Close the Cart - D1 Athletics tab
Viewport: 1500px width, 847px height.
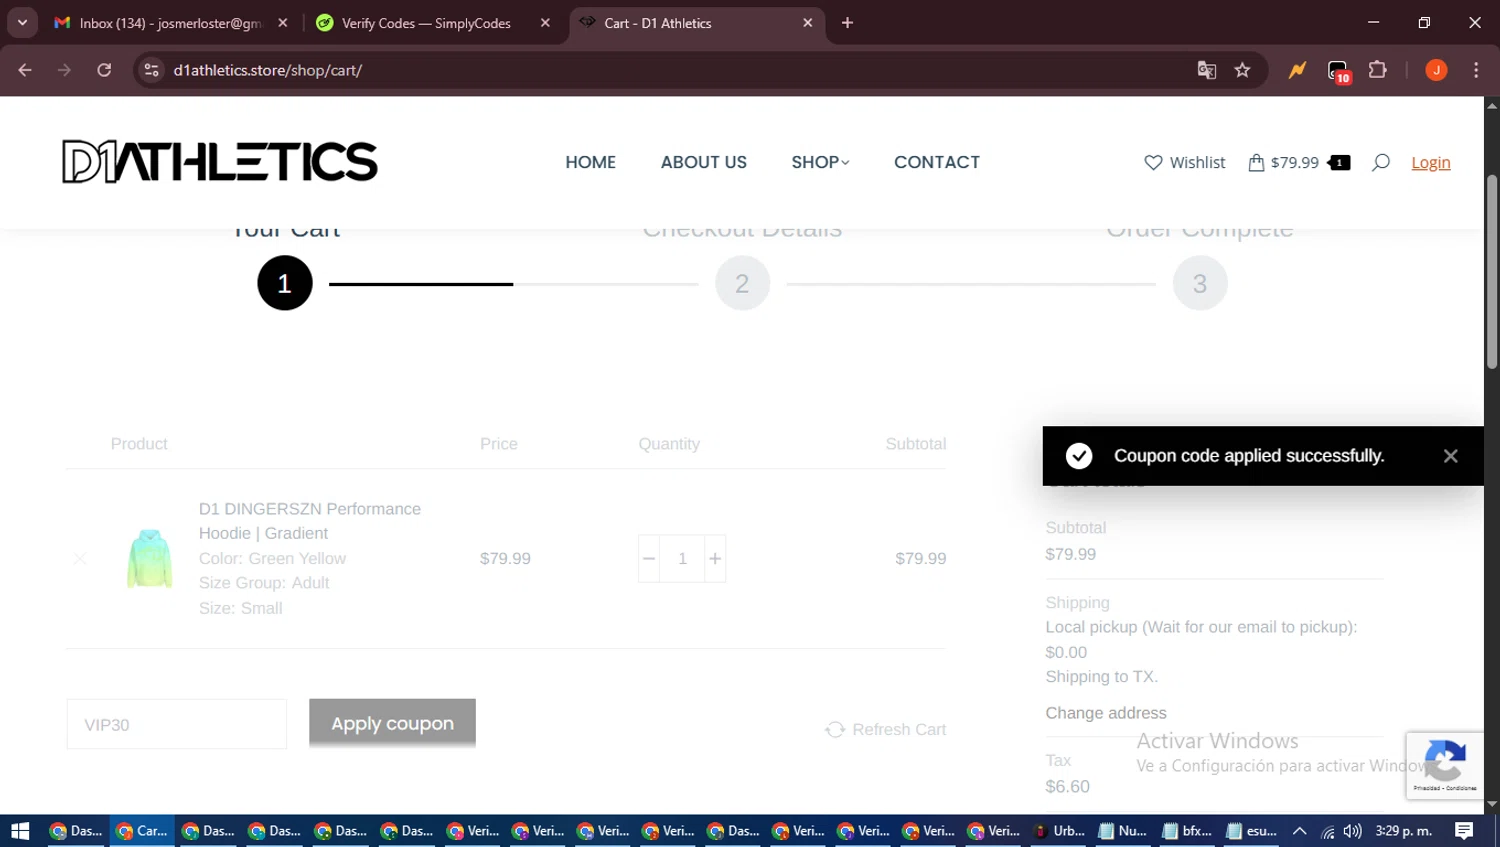click(808, 23)
